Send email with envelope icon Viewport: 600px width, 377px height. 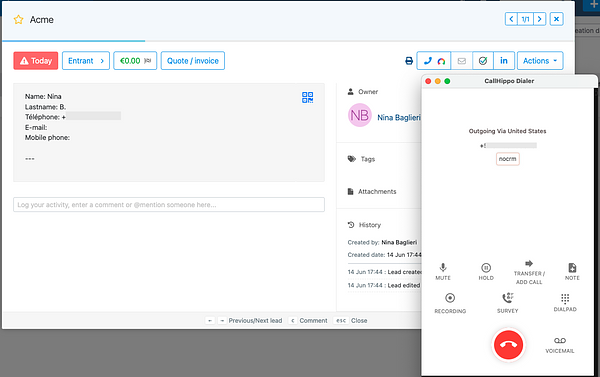click(x=461, y=61)
